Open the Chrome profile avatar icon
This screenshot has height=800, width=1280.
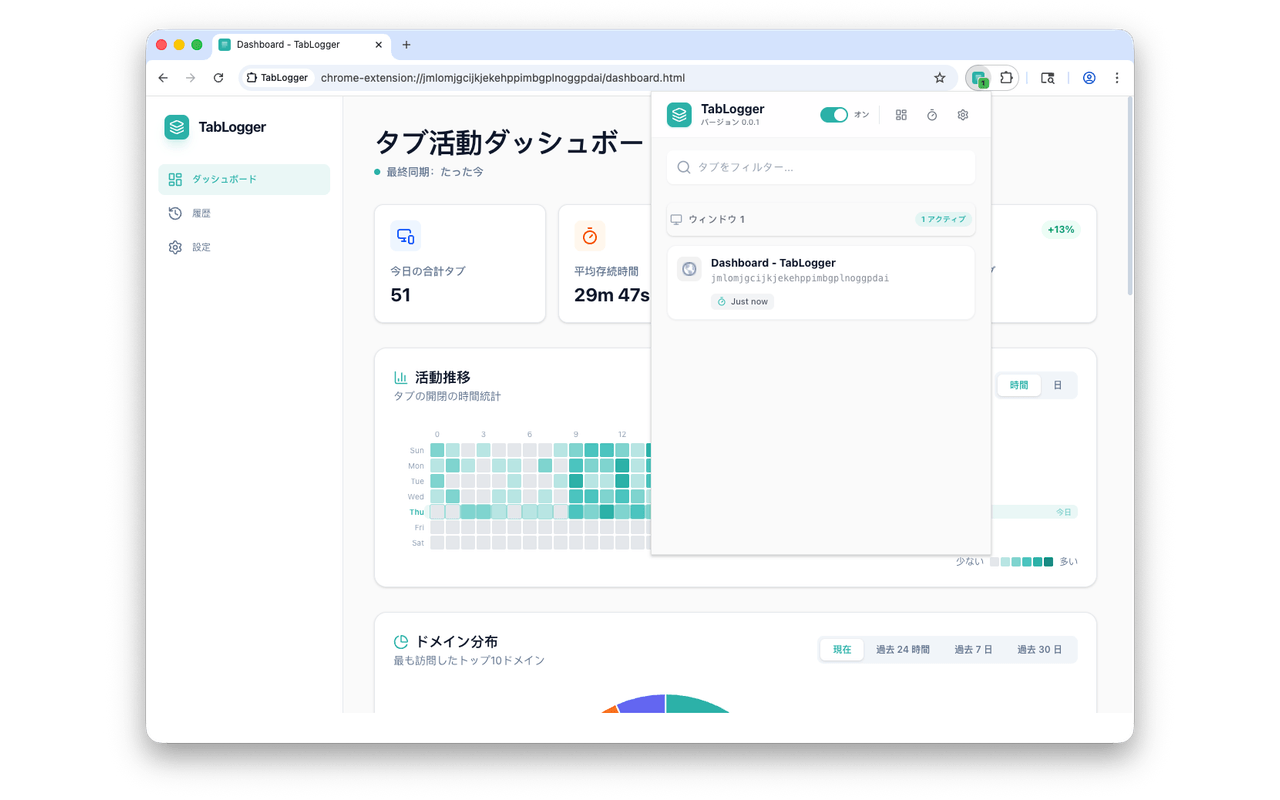1089,78
